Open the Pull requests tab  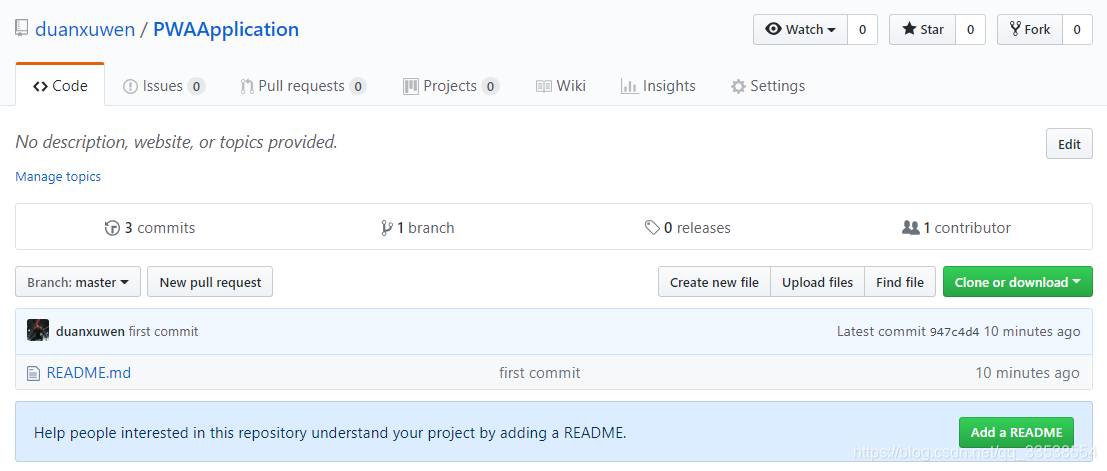(303, 86)
